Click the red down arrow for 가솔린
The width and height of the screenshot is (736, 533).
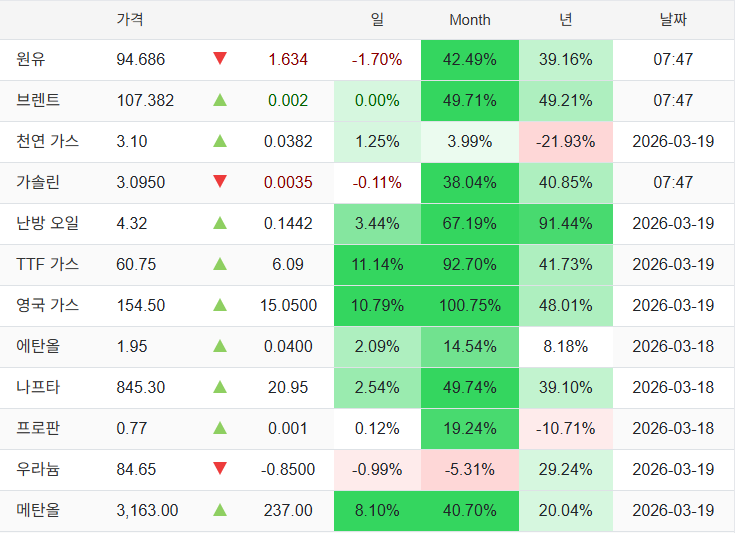[220, 182]
